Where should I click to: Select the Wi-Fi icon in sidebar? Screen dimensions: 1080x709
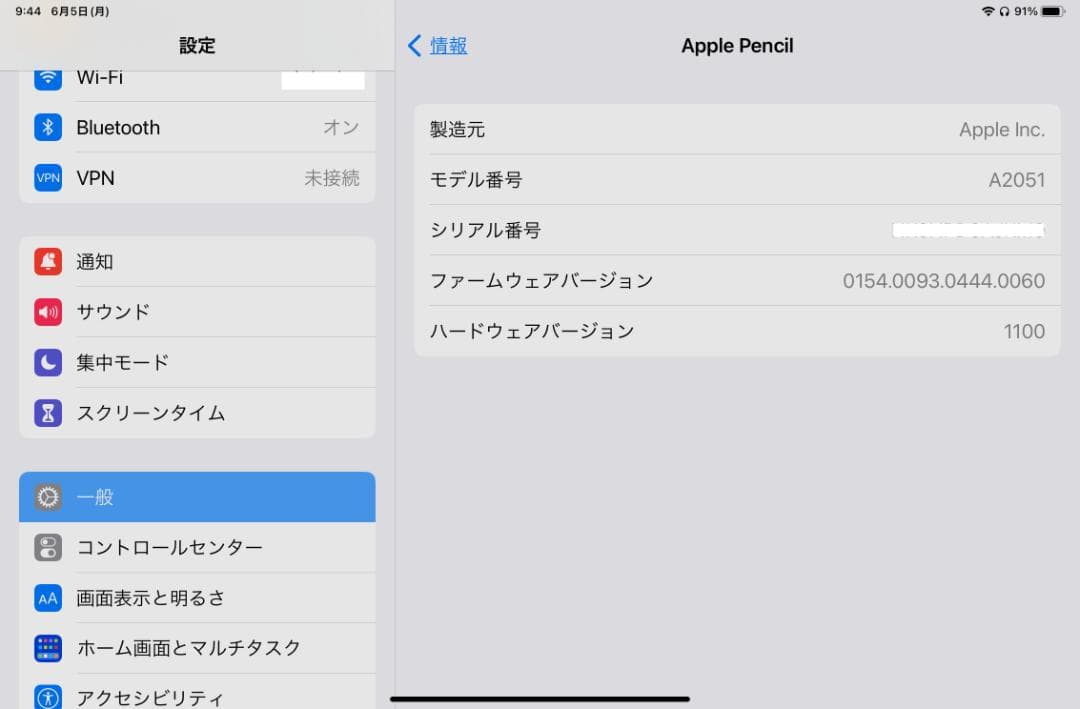47,77
